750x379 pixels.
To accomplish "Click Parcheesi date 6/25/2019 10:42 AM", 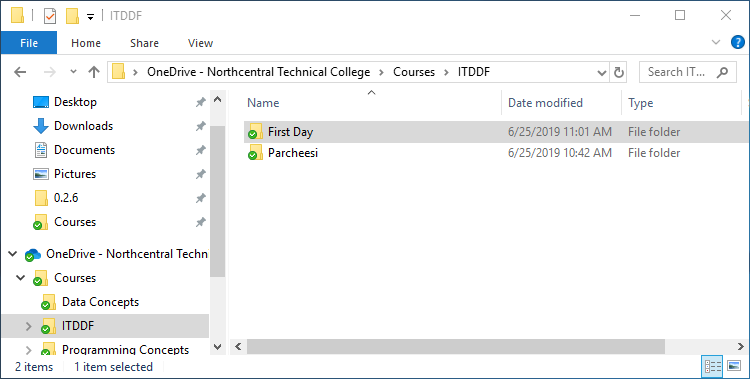I will point(560,153).
